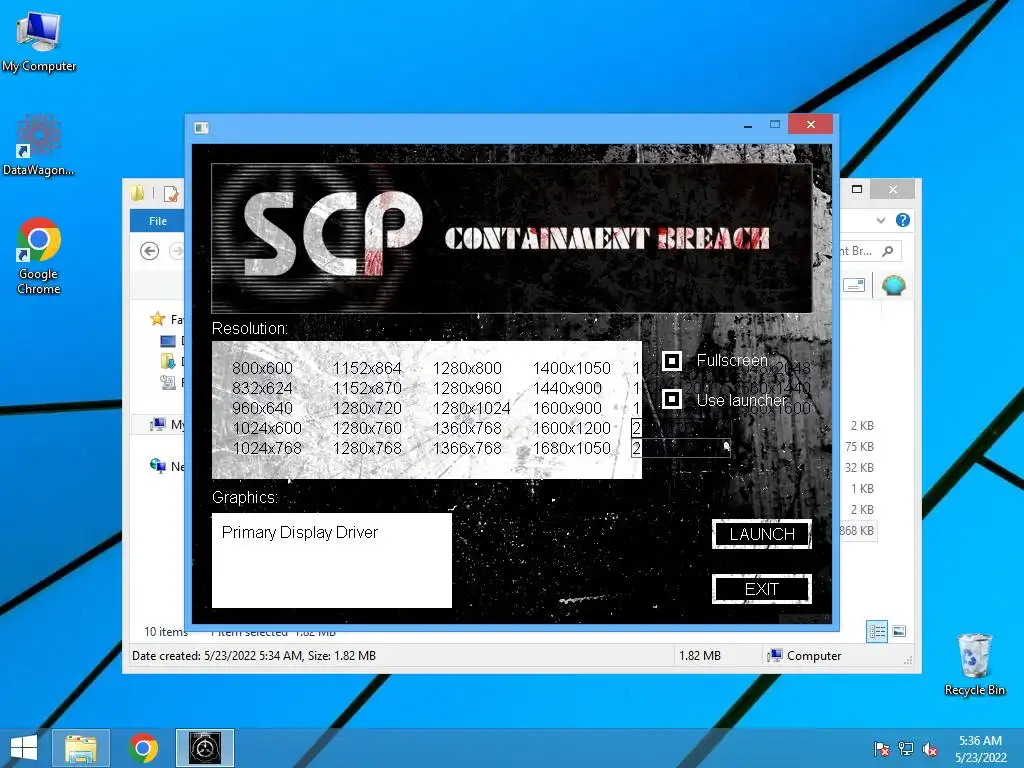
Task: Select the 32 KB file row in Explorer
Action: tap(859, 468)
